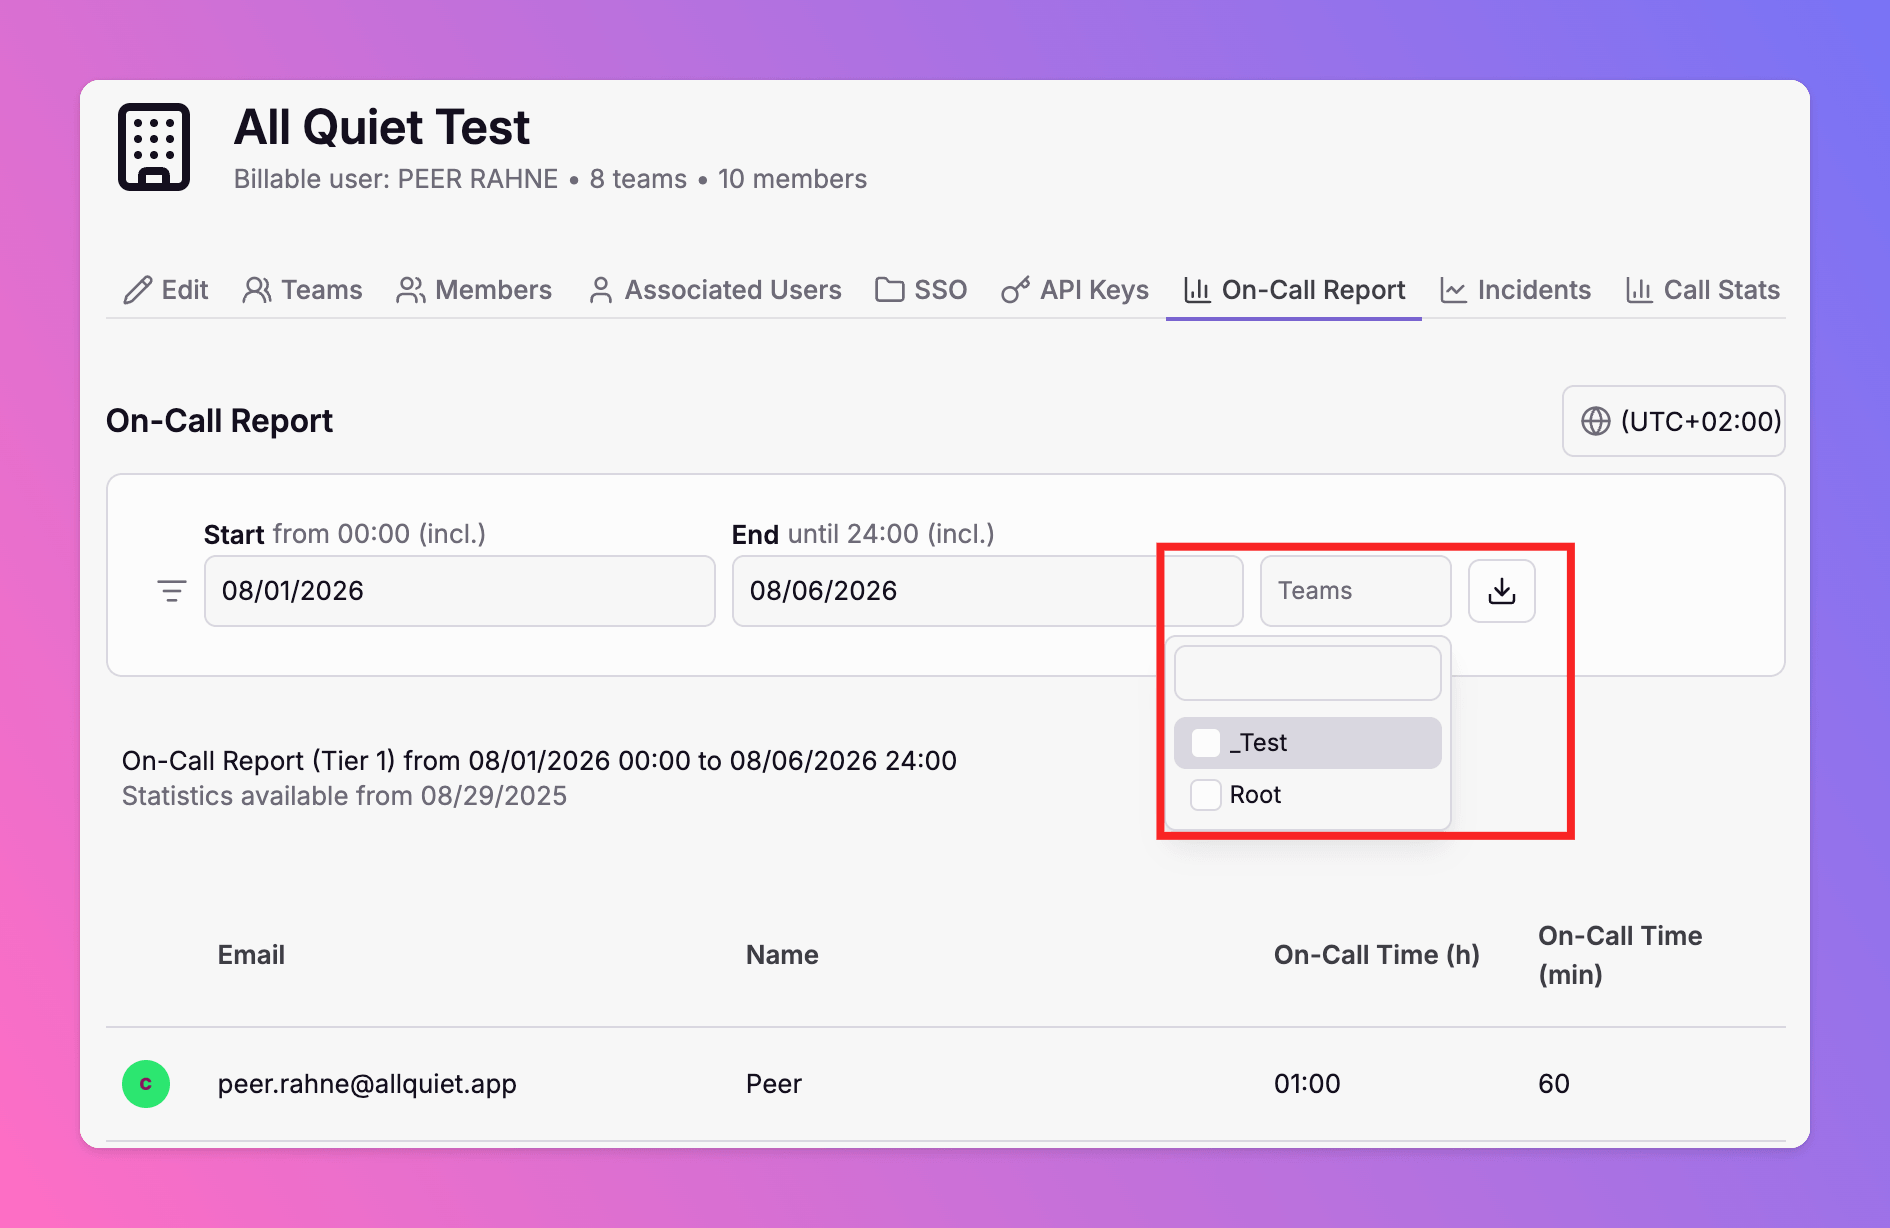Click peer.rahne@allquiet.app email
Viewport: 1890px width, 1228px height.
(367, 1084)
